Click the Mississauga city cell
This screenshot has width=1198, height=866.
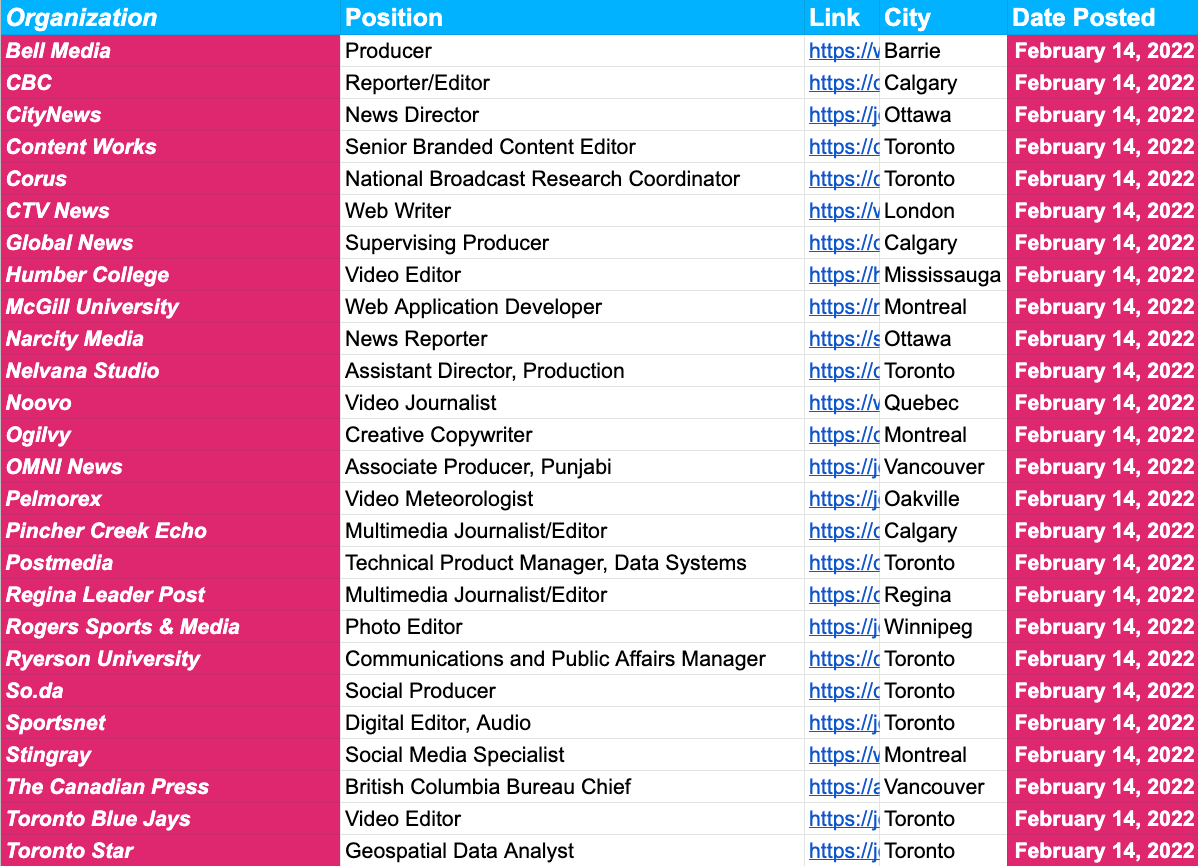point(942,275)
